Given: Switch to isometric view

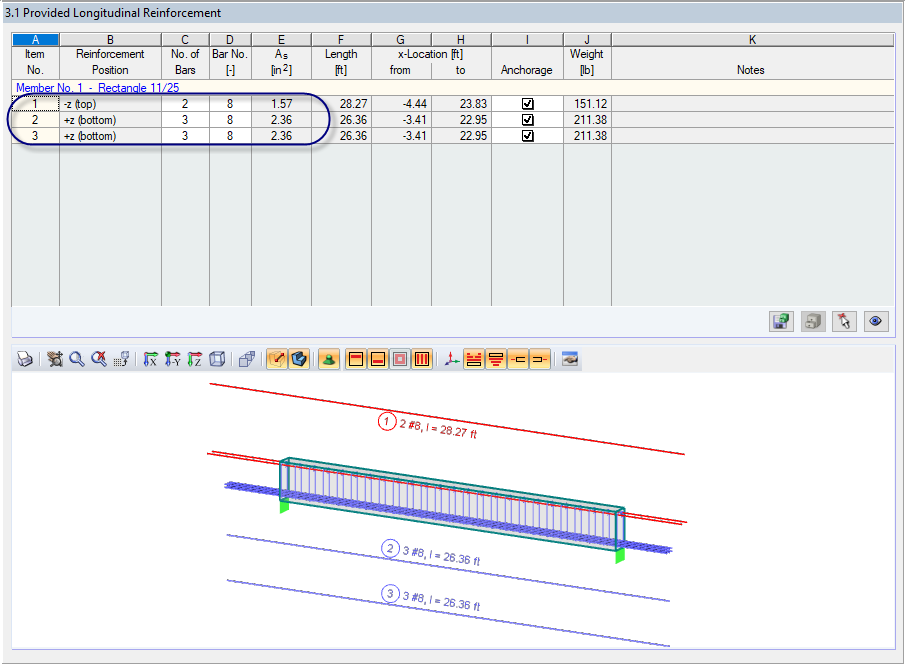Looking at the screenshot, I should (x=218, y=359).
